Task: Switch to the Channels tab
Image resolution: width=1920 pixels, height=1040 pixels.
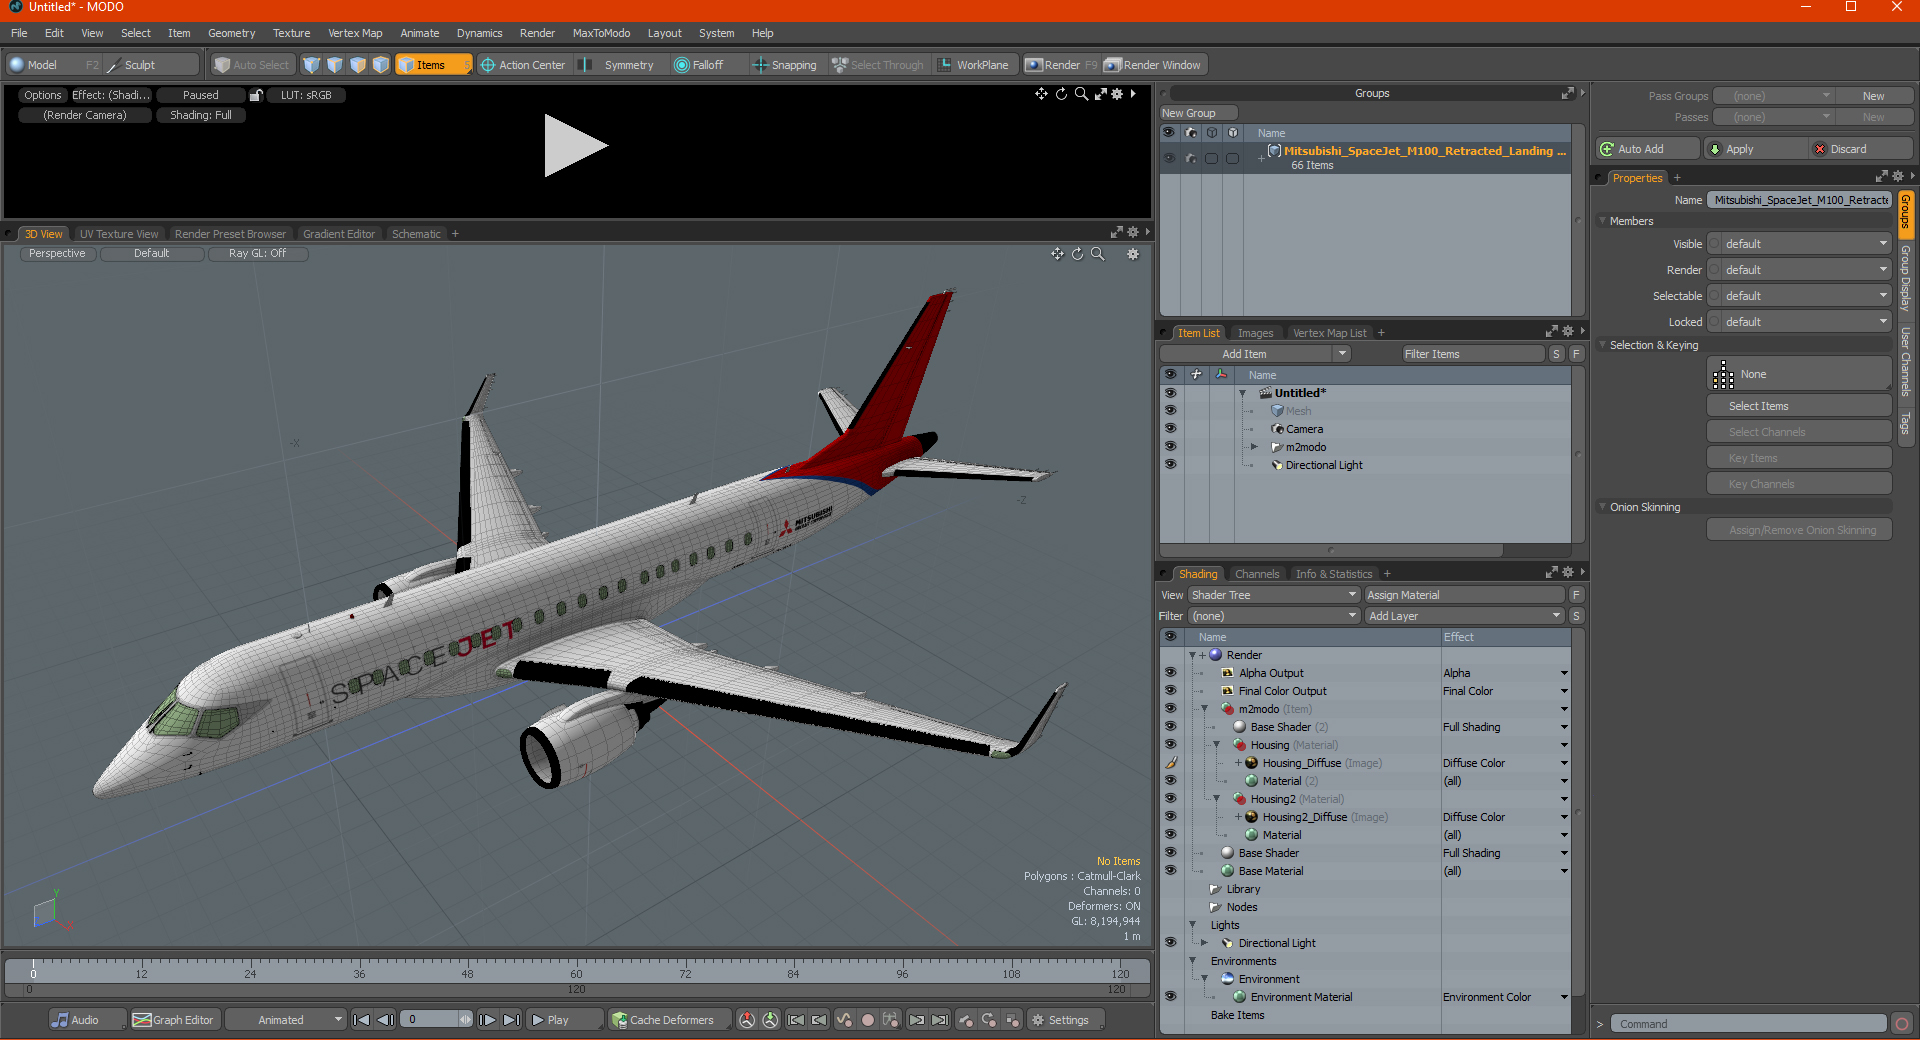Action: pyautogui.click(x=1256, y=574)
